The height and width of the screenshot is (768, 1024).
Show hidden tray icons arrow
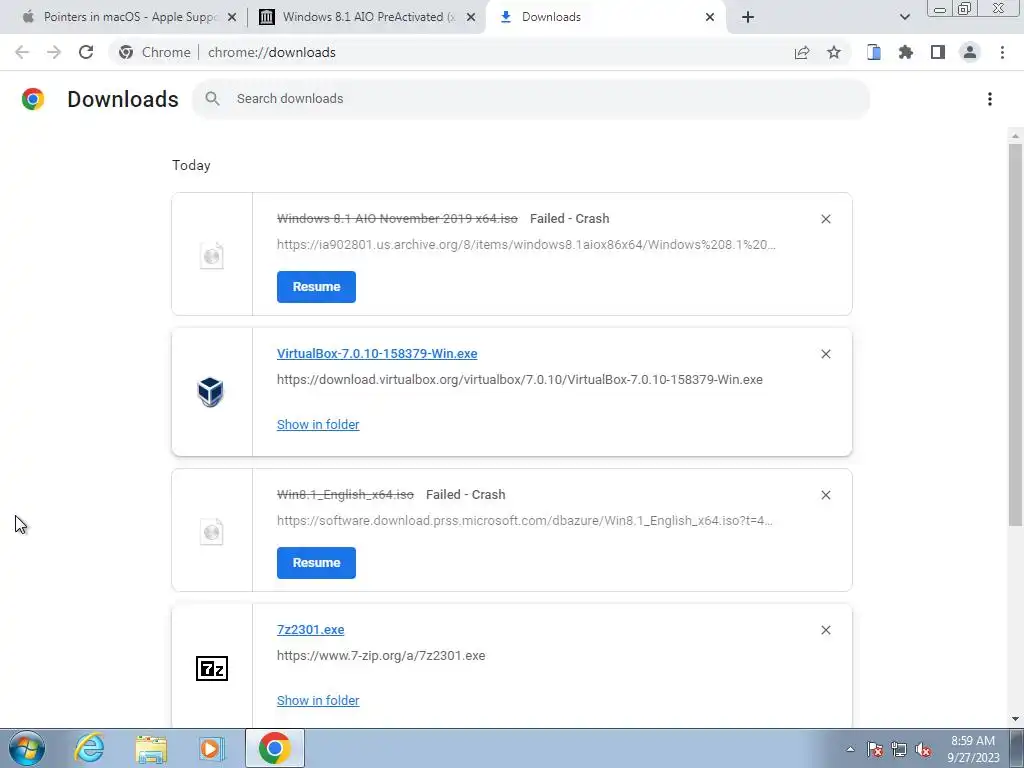(850, 749)
